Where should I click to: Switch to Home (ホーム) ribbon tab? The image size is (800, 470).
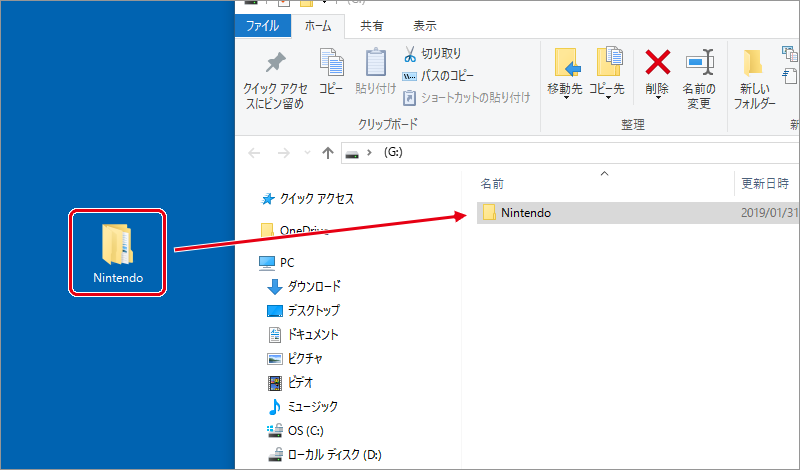pyautogui.click(x=318, y=26)
